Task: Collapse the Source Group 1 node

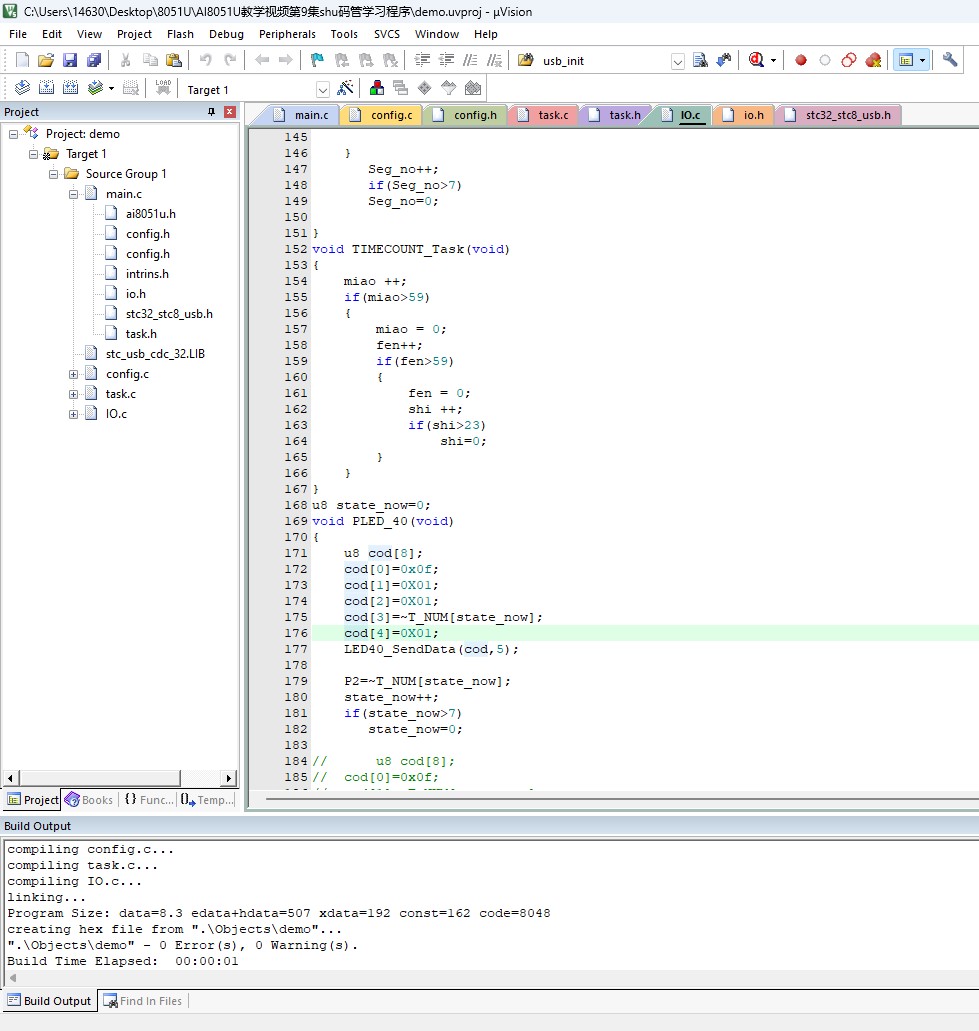Action: point(54,174)
